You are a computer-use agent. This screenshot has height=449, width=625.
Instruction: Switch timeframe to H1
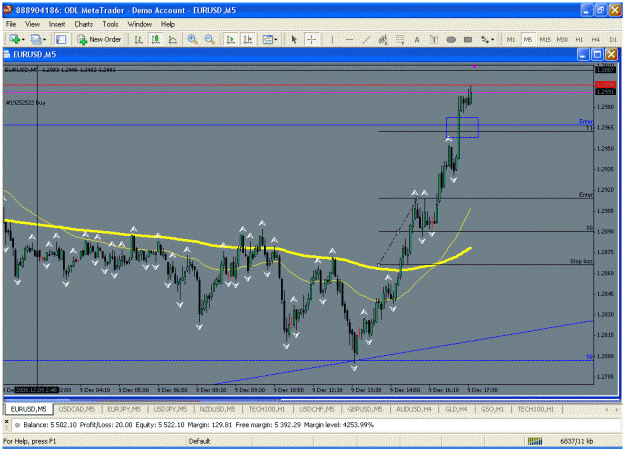pyautogui.click(x=579, y=39)
